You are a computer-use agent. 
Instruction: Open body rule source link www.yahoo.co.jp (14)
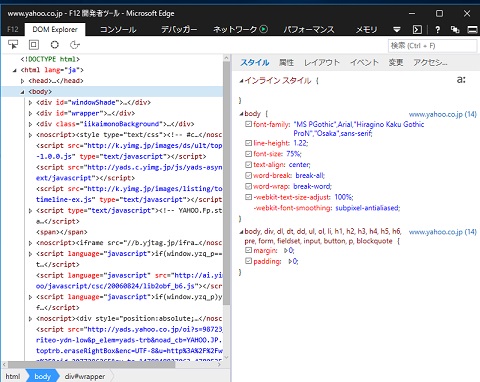(x=443, y=114)
